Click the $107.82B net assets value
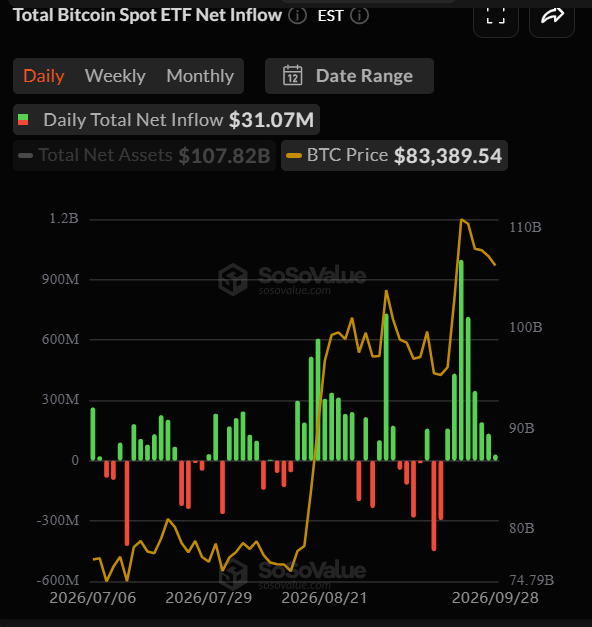Screen dimensions: 592x627 click(x=224, y=156)
